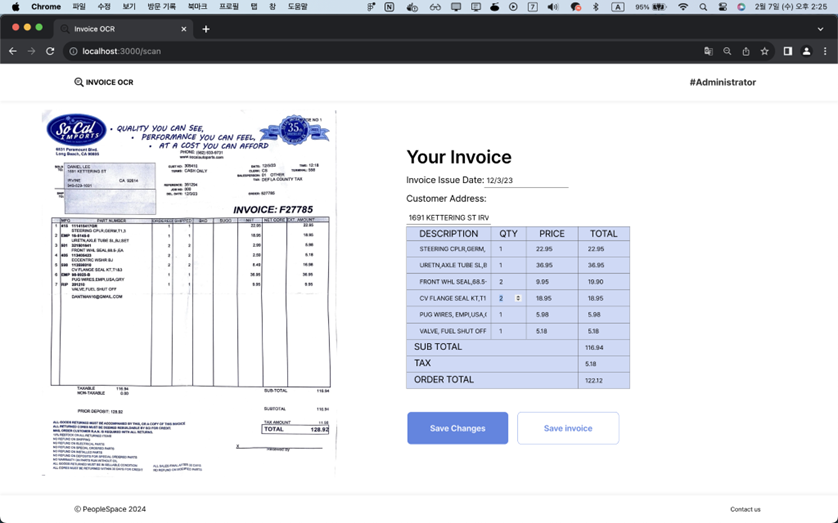
Task: Open the Chrome profile icon
Action: [806, 51]
